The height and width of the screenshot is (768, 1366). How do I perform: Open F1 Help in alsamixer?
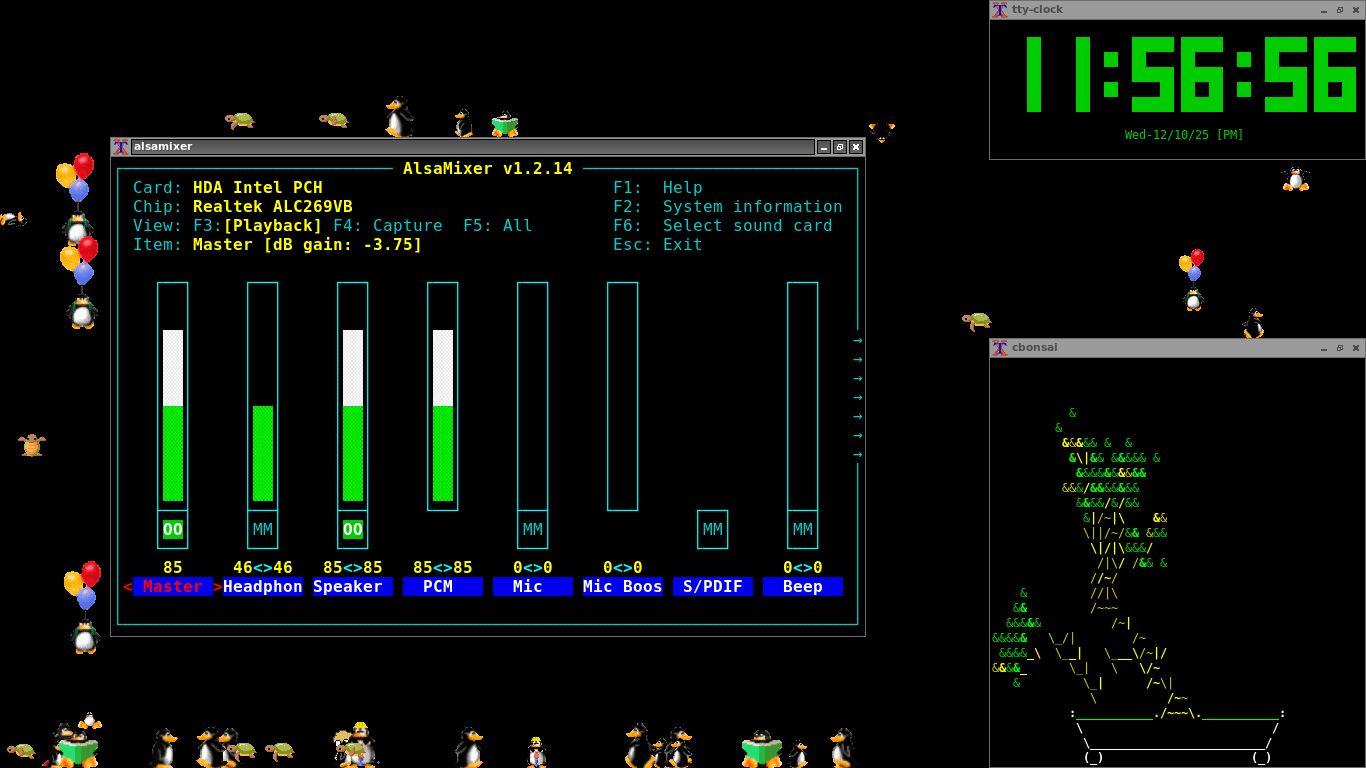tap(658, 188)
